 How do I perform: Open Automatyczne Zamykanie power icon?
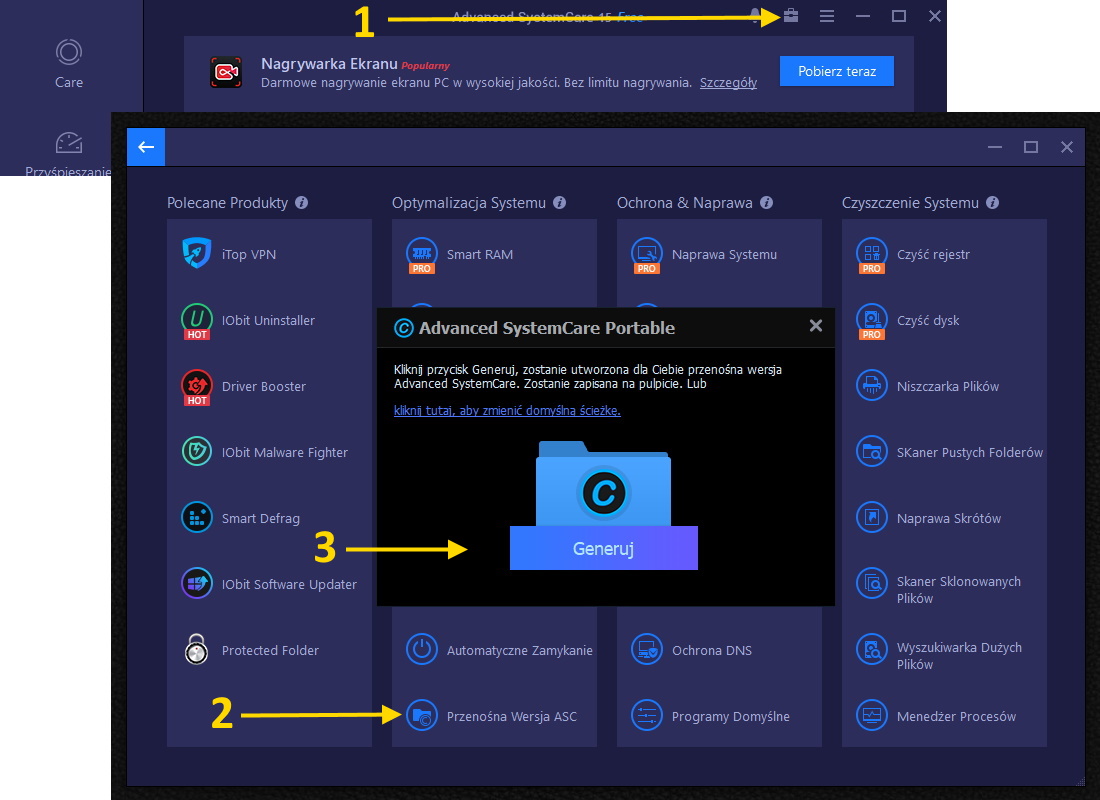click(422, 649)
